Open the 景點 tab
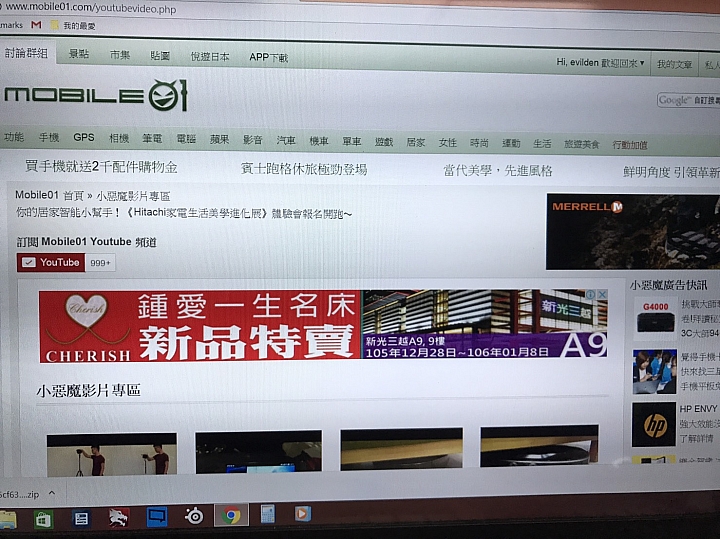This screenshot has width=720, height=539. click(x=79, y=54)
